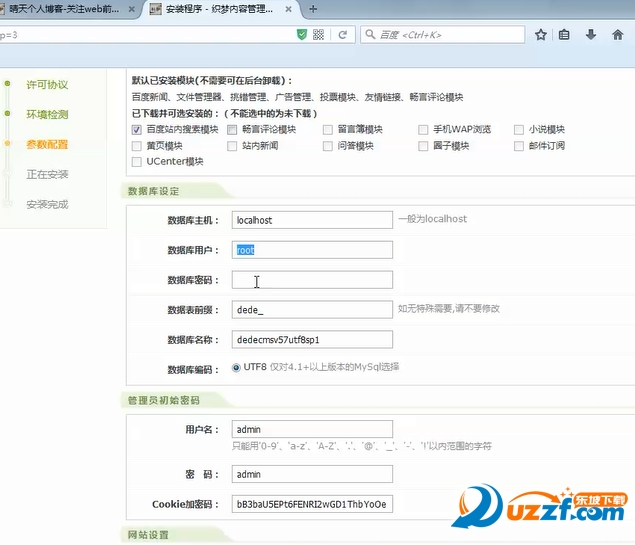Click the 数据库设定 section header
This screenshot has width=635, height=545.
point(153,191)
